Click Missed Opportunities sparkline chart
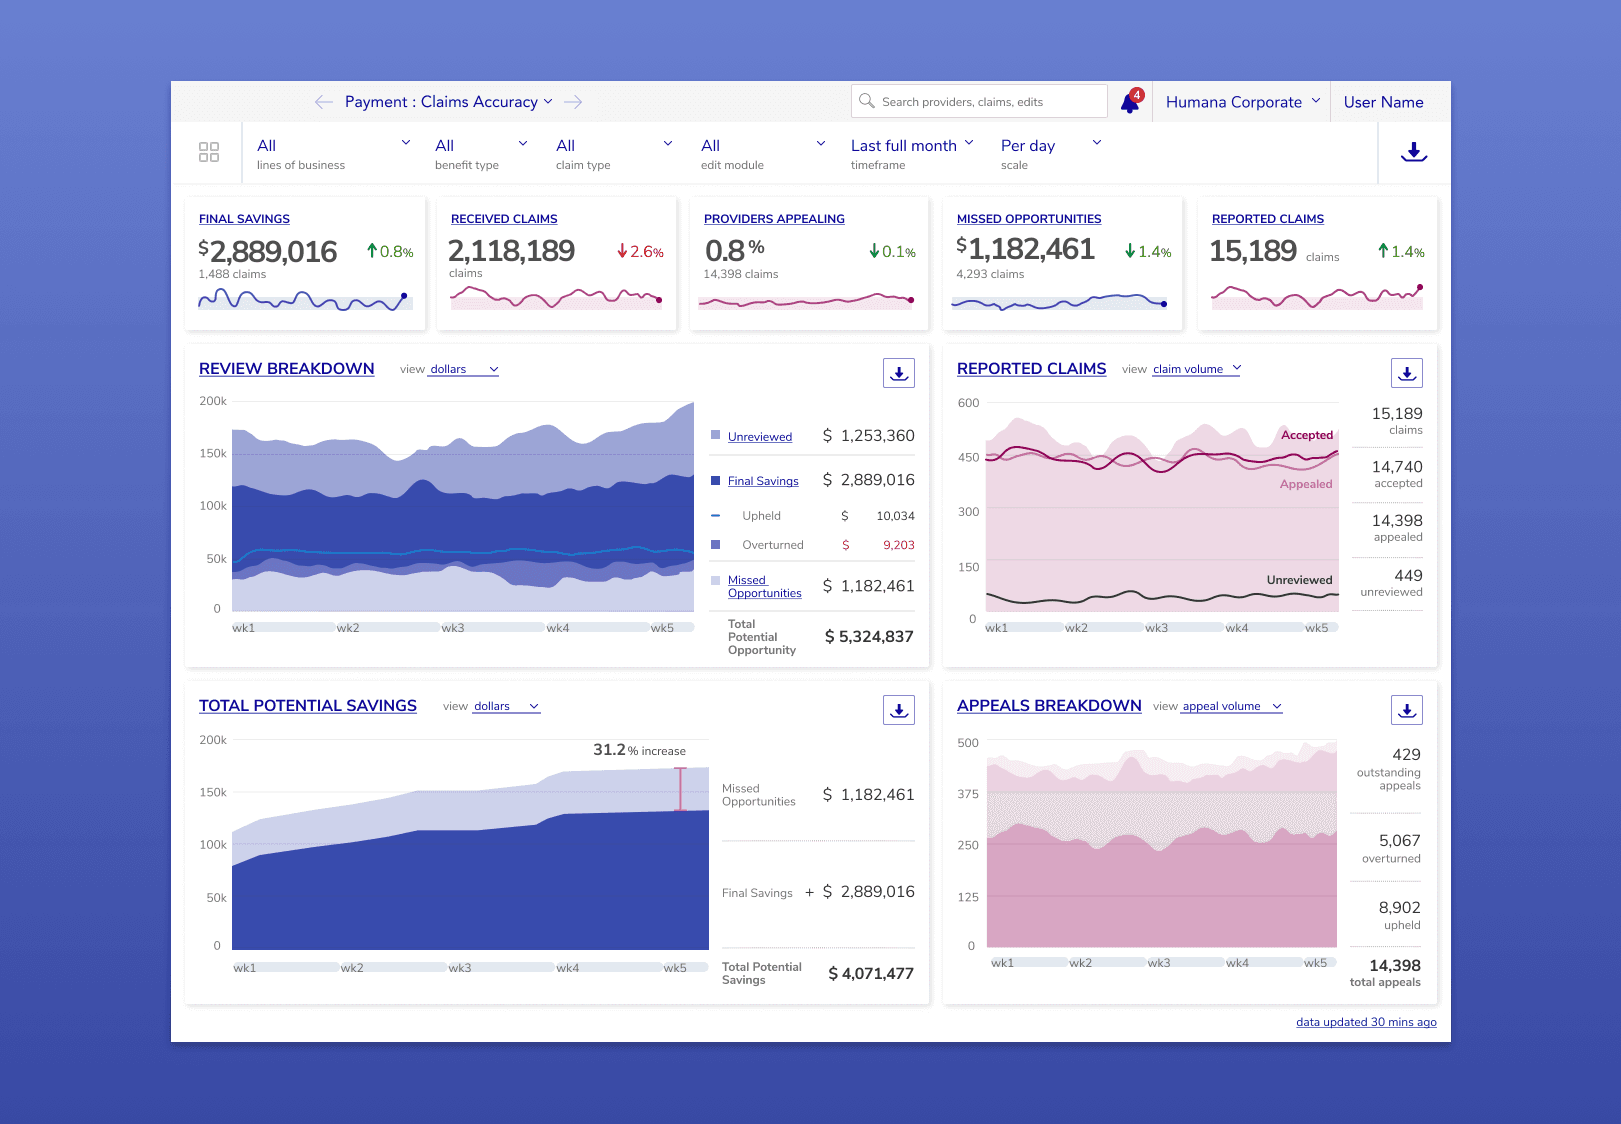Screen dimensions: 1621x1124 (1059, 301)
